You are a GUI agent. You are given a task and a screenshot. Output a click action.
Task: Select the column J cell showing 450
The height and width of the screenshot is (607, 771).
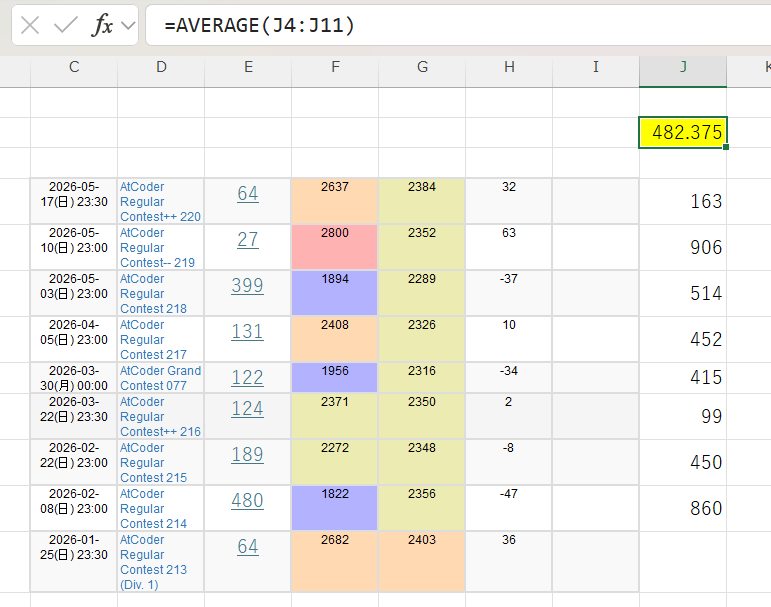(x=683, y=462)
